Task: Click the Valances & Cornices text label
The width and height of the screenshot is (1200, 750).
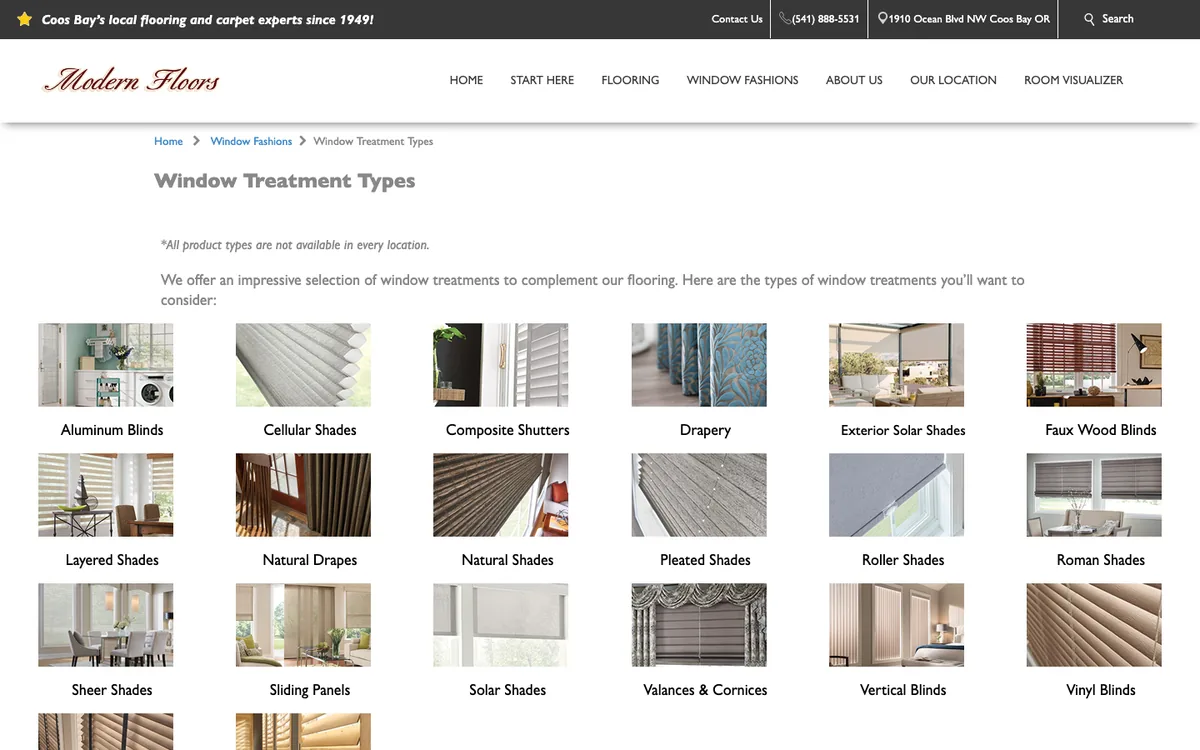Action: coord(705,690)
